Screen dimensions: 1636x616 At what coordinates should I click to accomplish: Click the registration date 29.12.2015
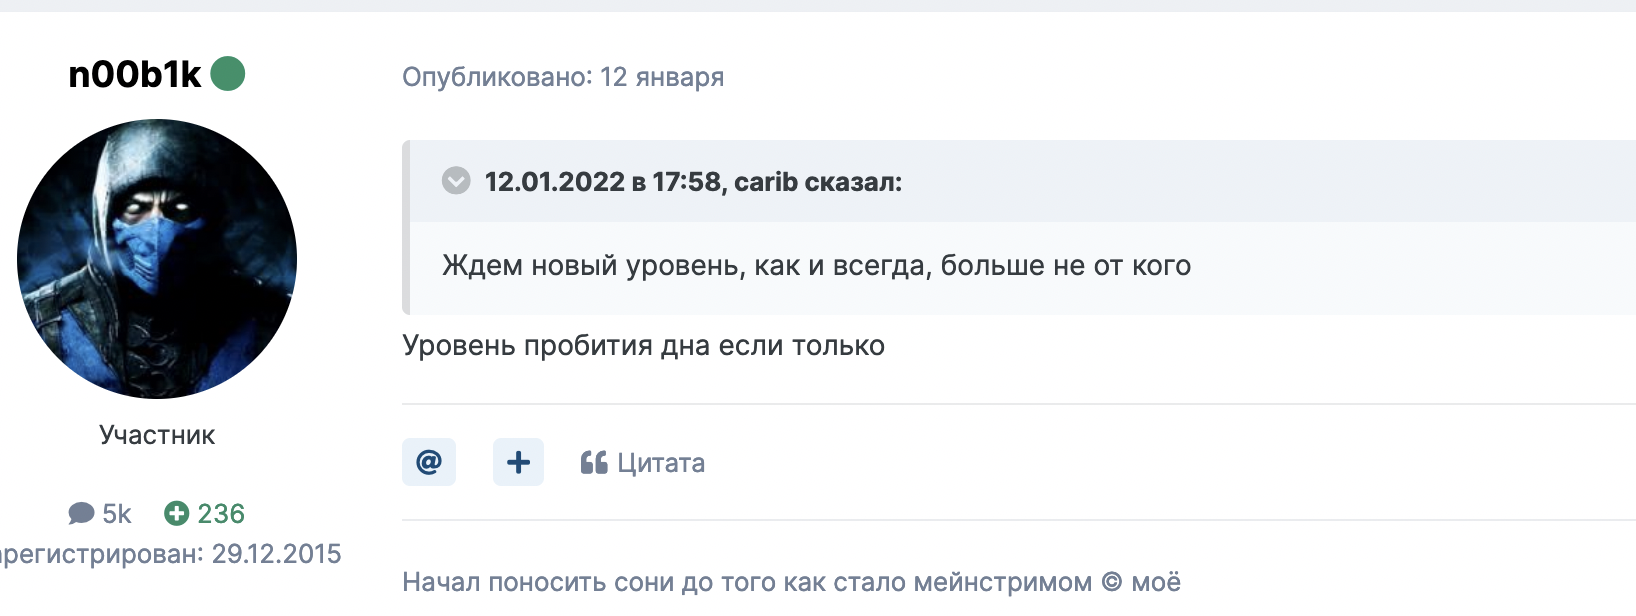click(277, 554)
